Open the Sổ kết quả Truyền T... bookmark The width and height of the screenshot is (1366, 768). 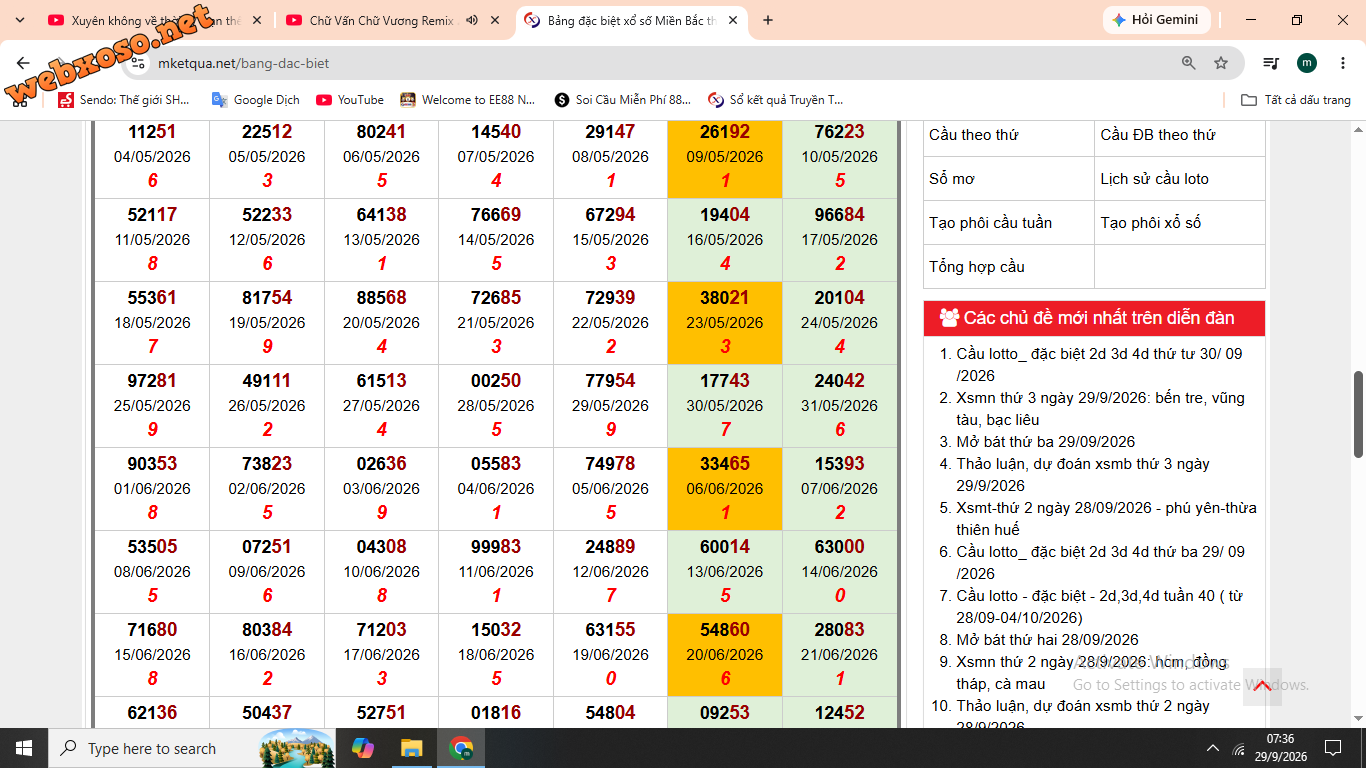pos(776,100)
